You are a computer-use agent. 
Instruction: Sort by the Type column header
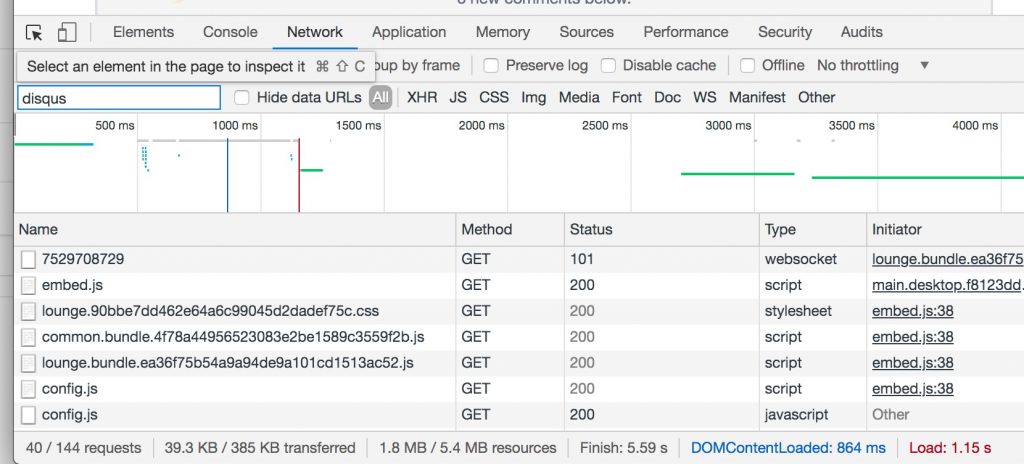pyautogui.click(x=813, y=229)
